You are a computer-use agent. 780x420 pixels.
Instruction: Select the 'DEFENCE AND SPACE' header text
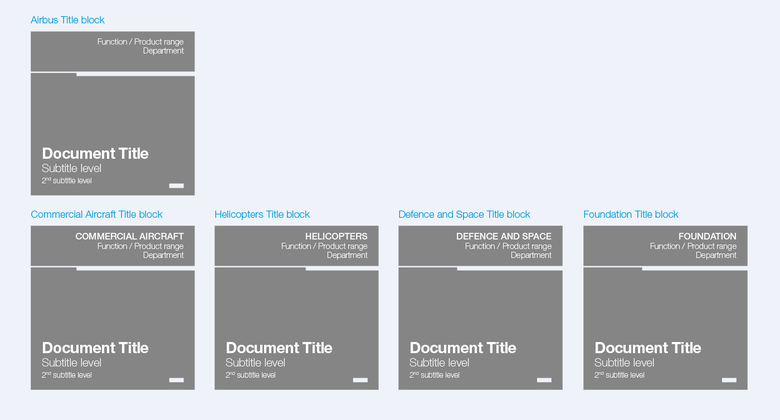click(503, 236)
